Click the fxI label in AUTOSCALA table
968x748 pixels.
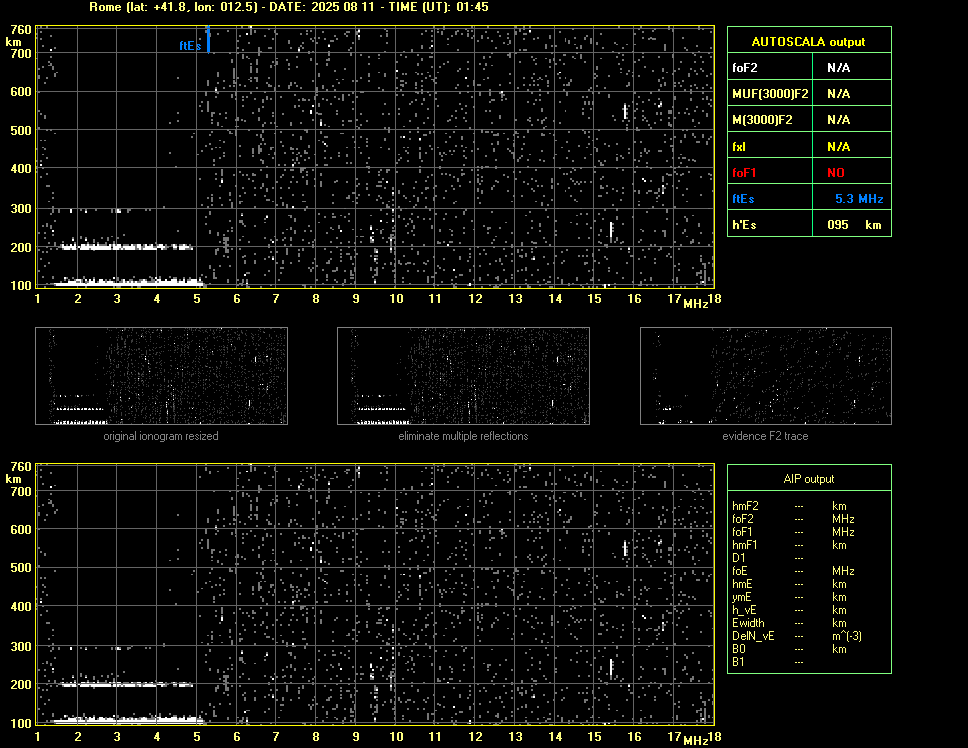[x=738, y=147]
